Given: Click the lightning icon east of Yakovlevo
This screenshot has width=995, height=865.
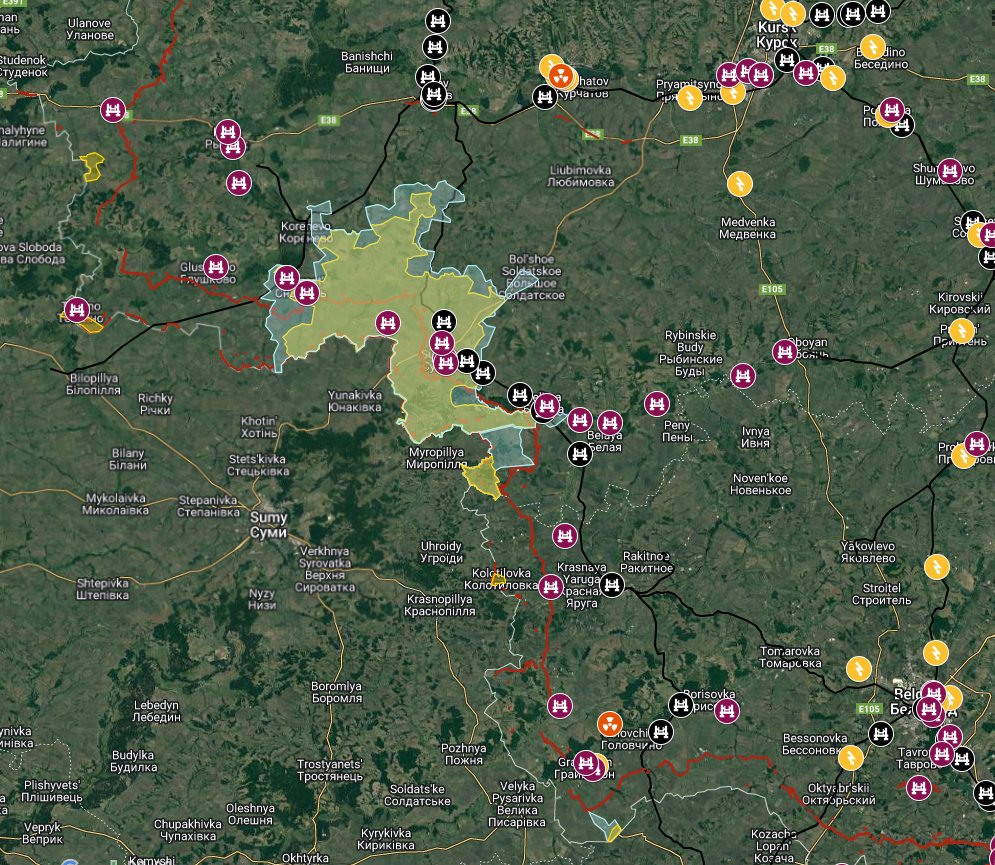Looking at the screenshot, I should point(937,567).
